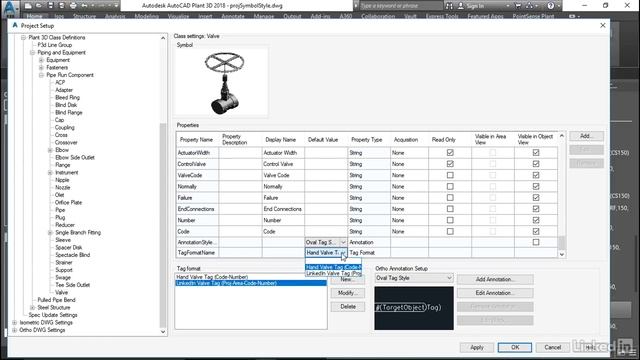Click the Edit Annotation... button

pos(495,293)
